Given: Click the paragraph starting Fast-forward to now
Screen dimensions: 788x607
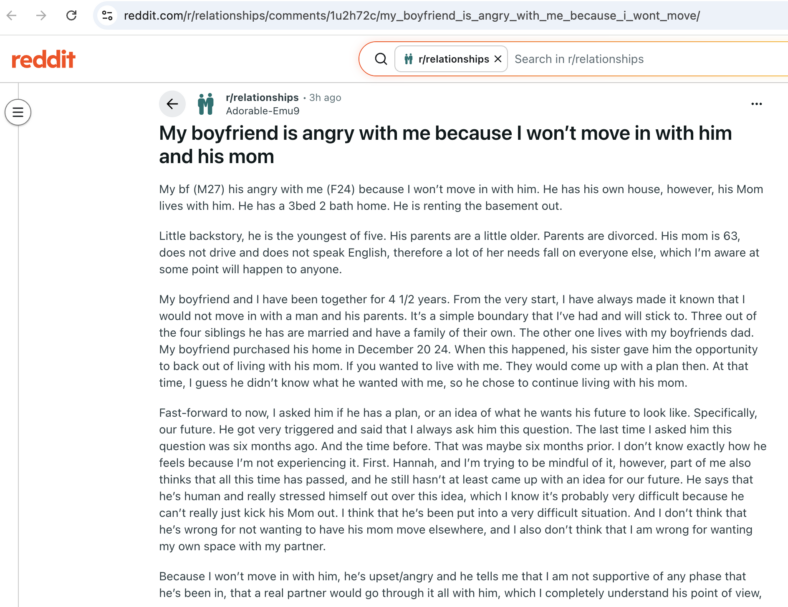Looking at the screenshot, I should tap(463, 479).
